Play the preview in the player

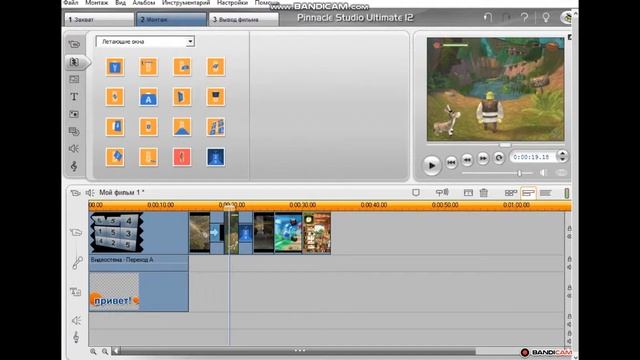click(431, 165)
